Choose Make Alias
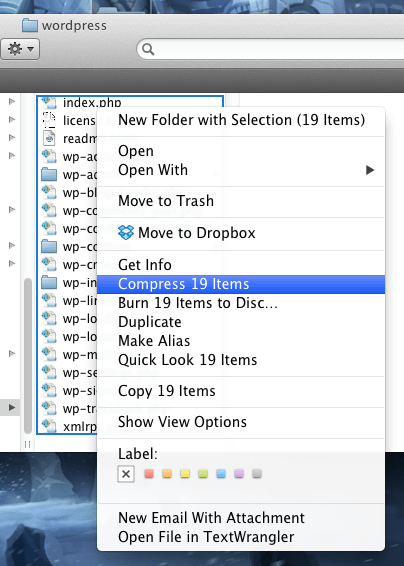This screenshot has height=566, width=404. point(241,341)
